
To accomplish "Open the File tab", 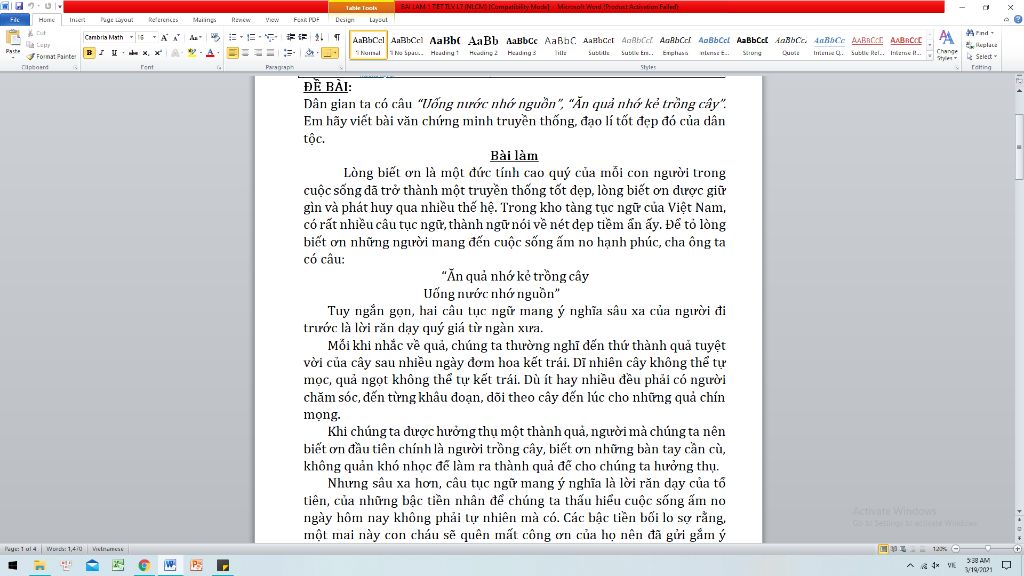I will (14, 20).
